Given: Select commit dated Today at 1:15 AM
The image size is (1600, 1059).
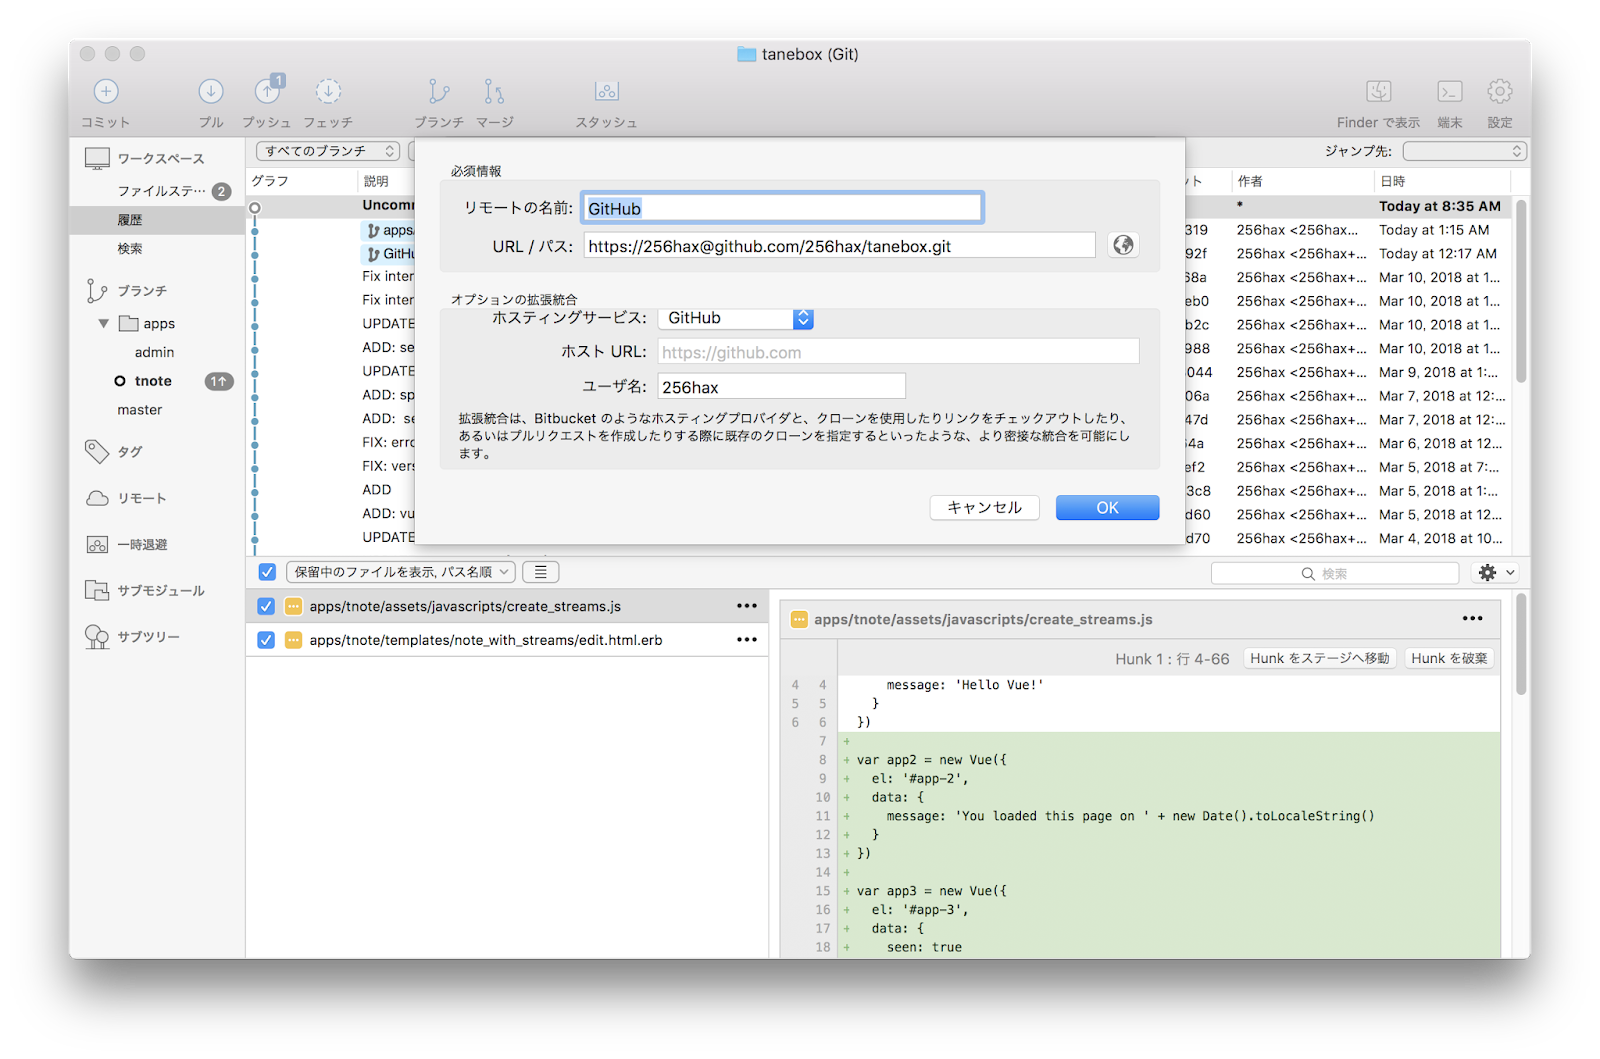Looking at the screenshot, I should point(1434,230).
